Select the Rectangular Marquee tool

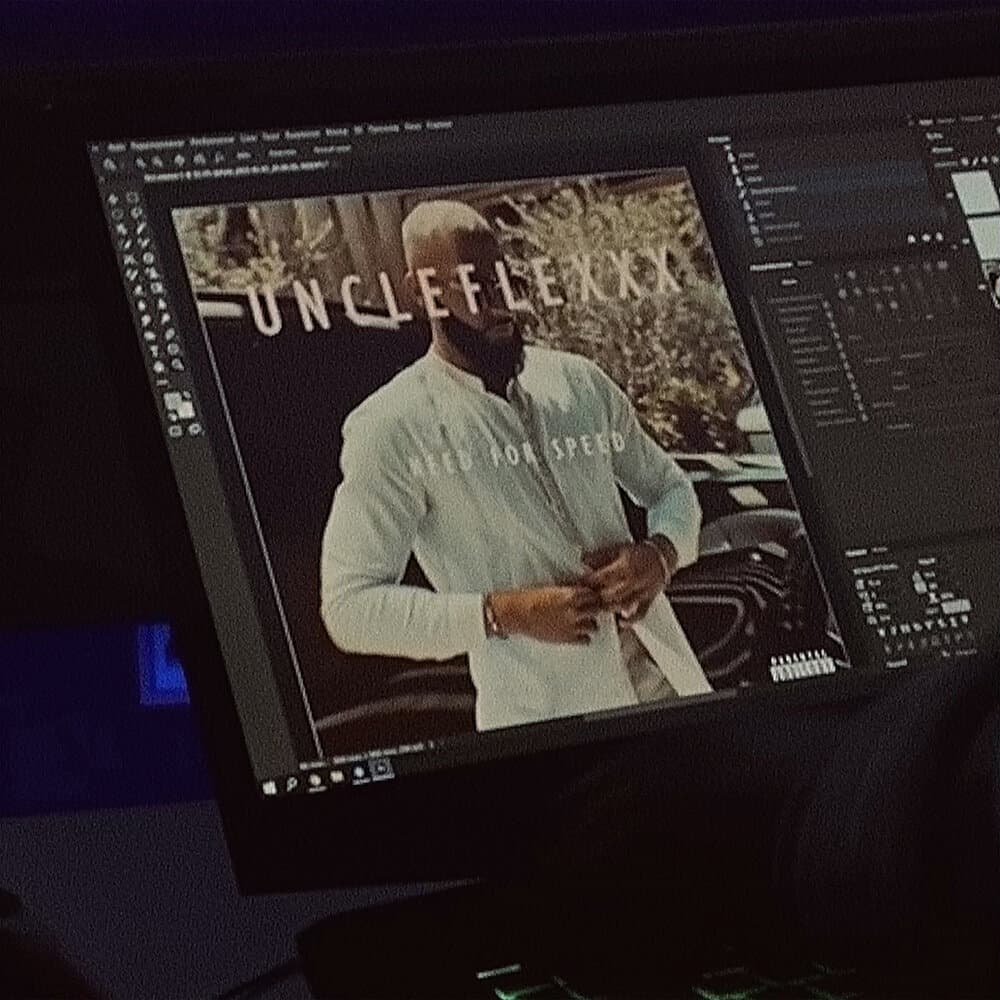(116, 213)
